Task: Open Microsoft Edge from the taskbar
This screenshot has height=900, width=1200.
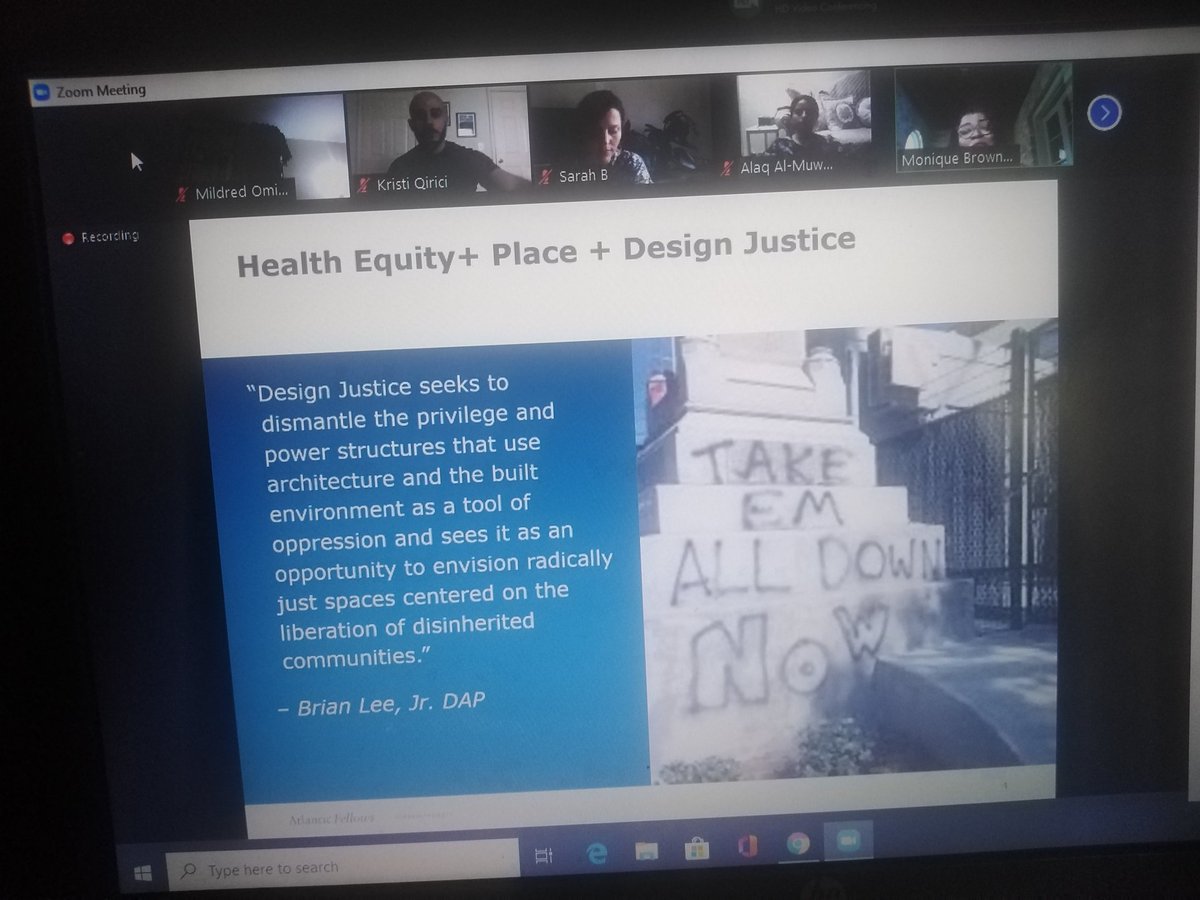Action: click(597, 851)
